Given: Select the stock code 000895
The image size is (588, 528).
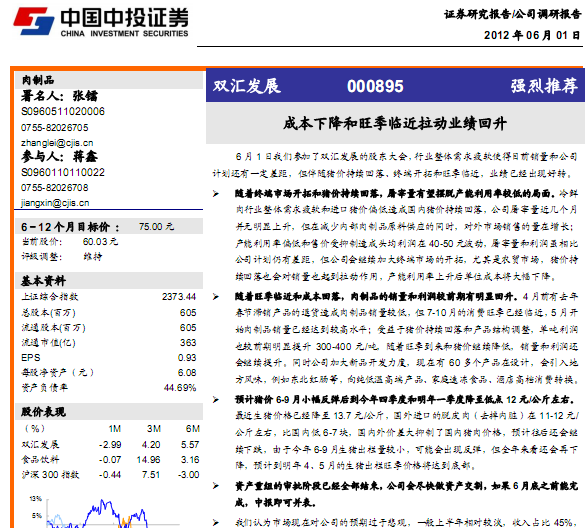Looking at the screenshot, I should (375, 86).
